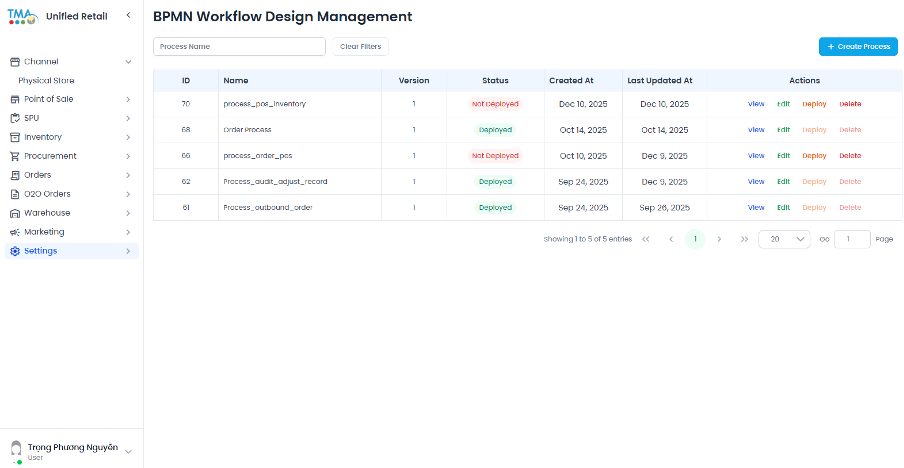Open the user profile dropdown menu

[128, 451]
